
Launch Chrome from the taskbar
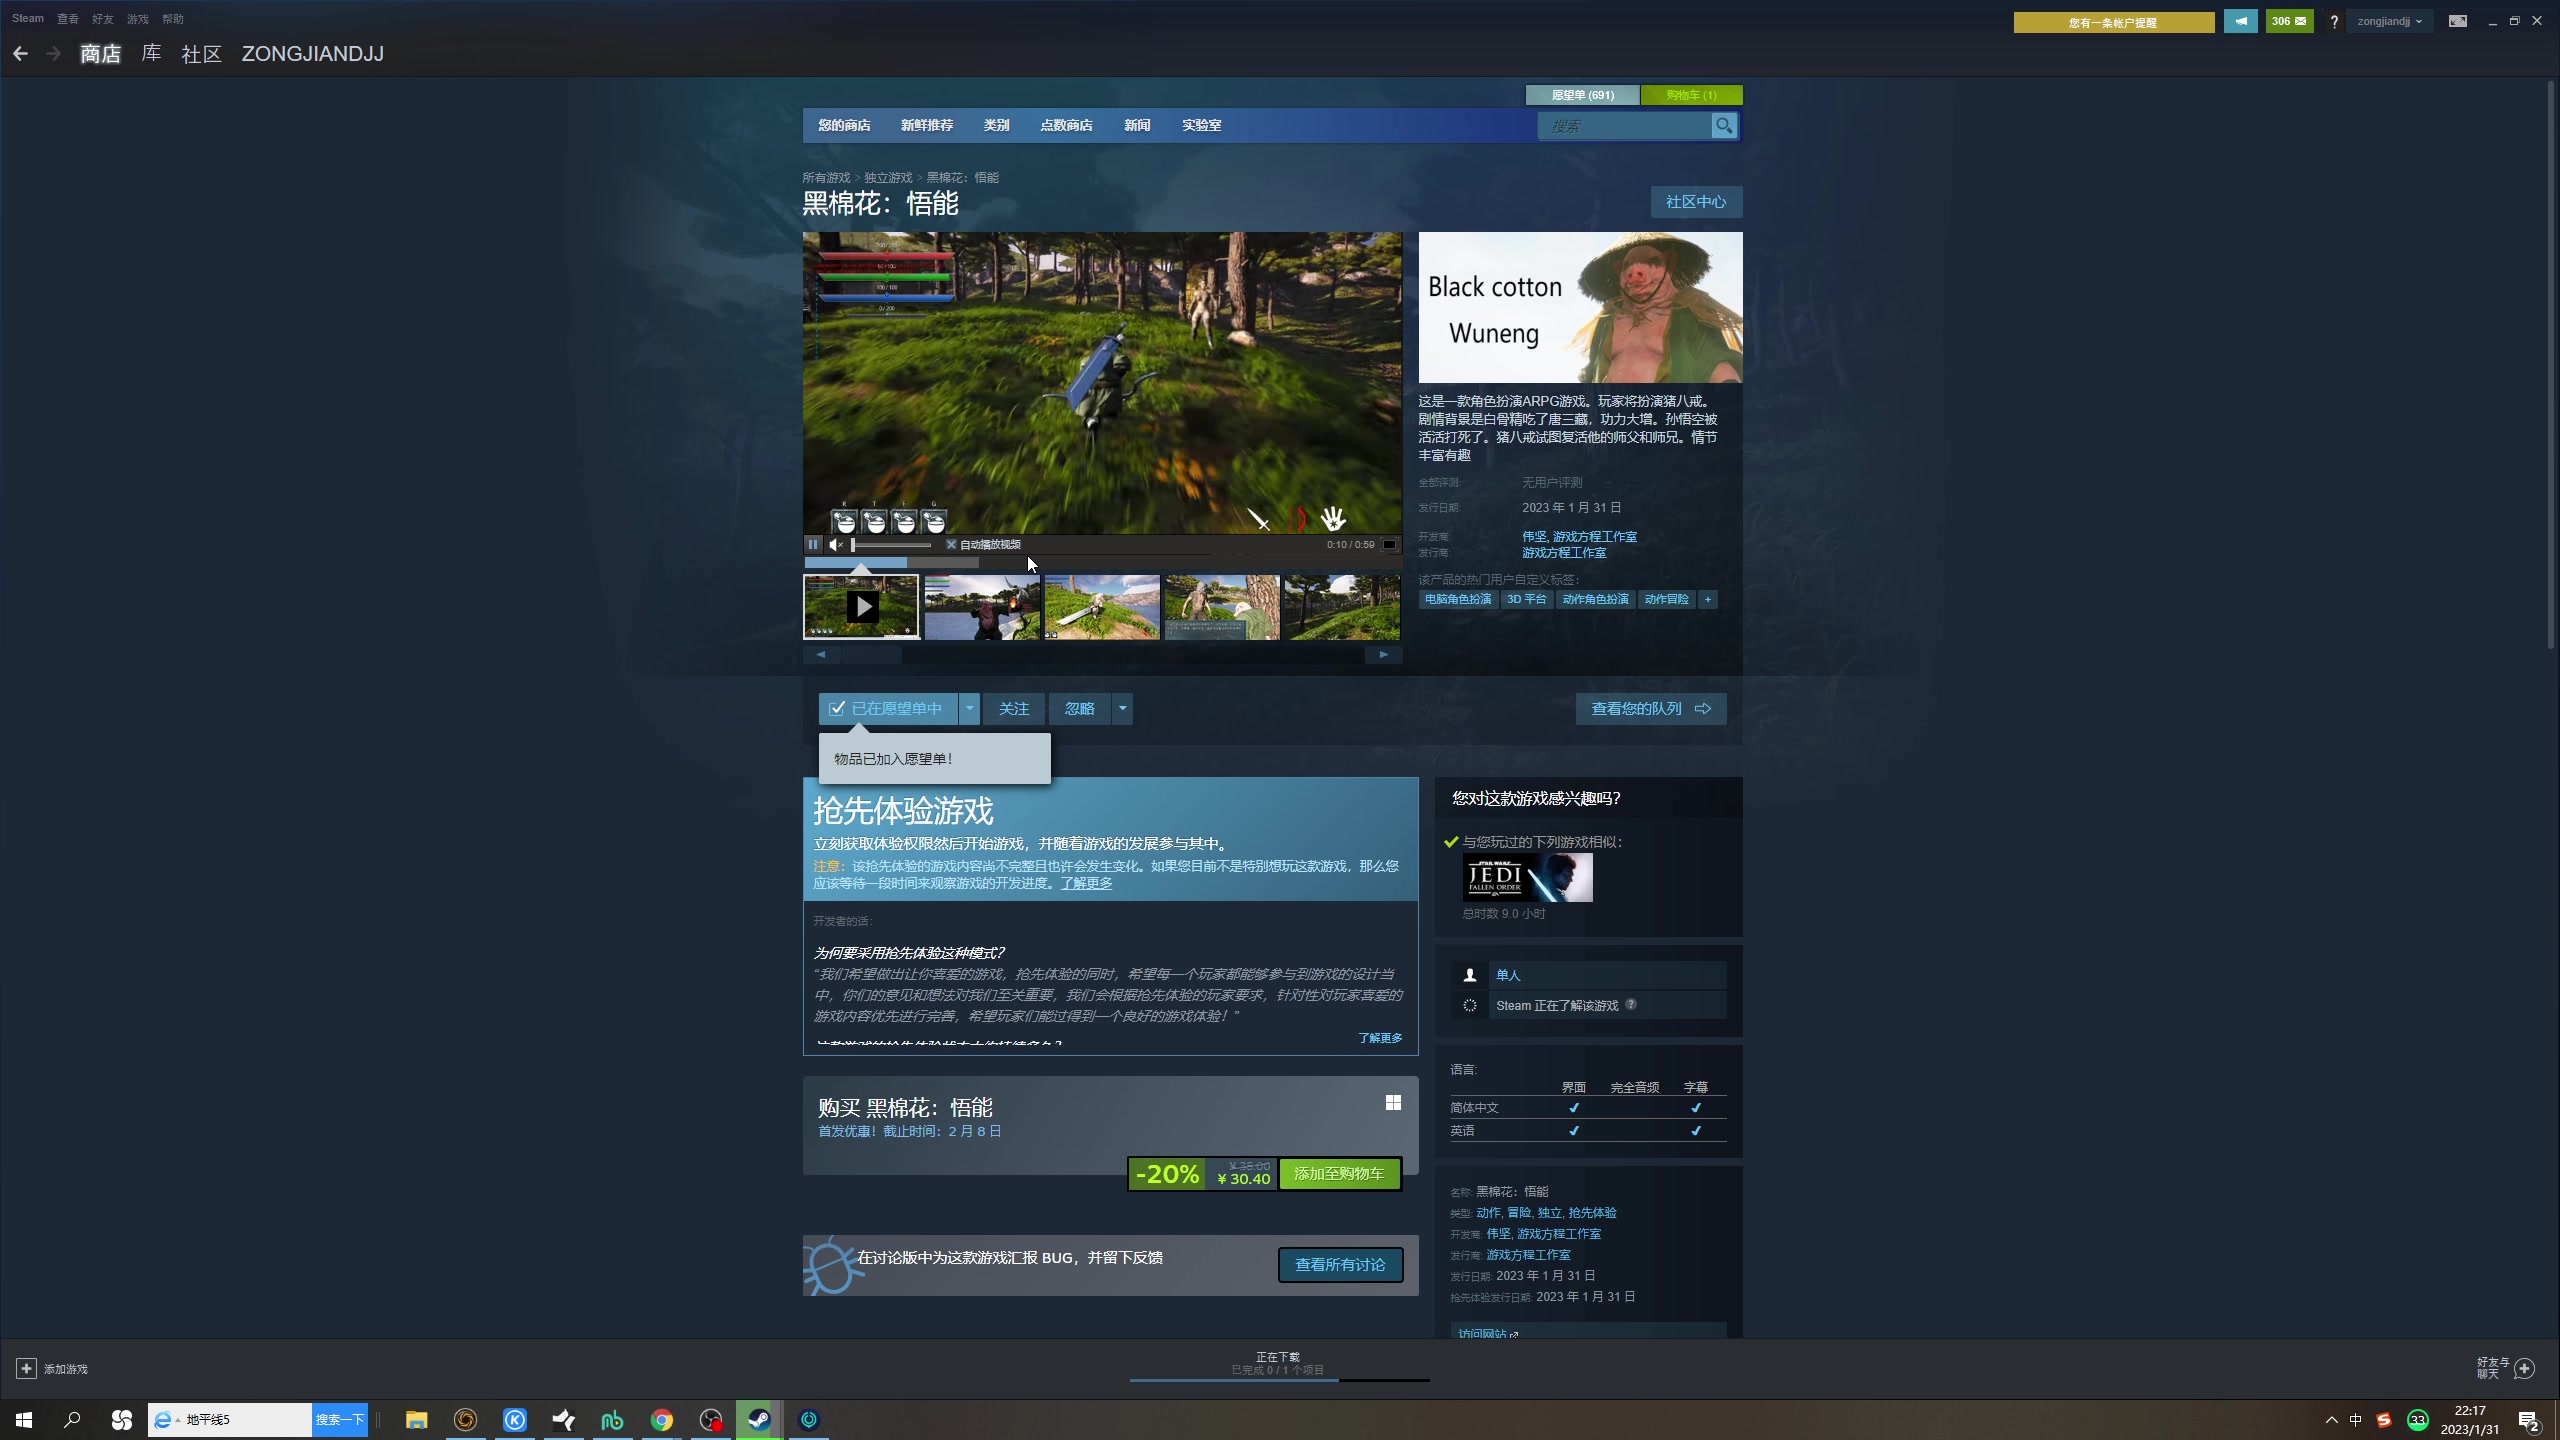click(x=661, y=1420)
